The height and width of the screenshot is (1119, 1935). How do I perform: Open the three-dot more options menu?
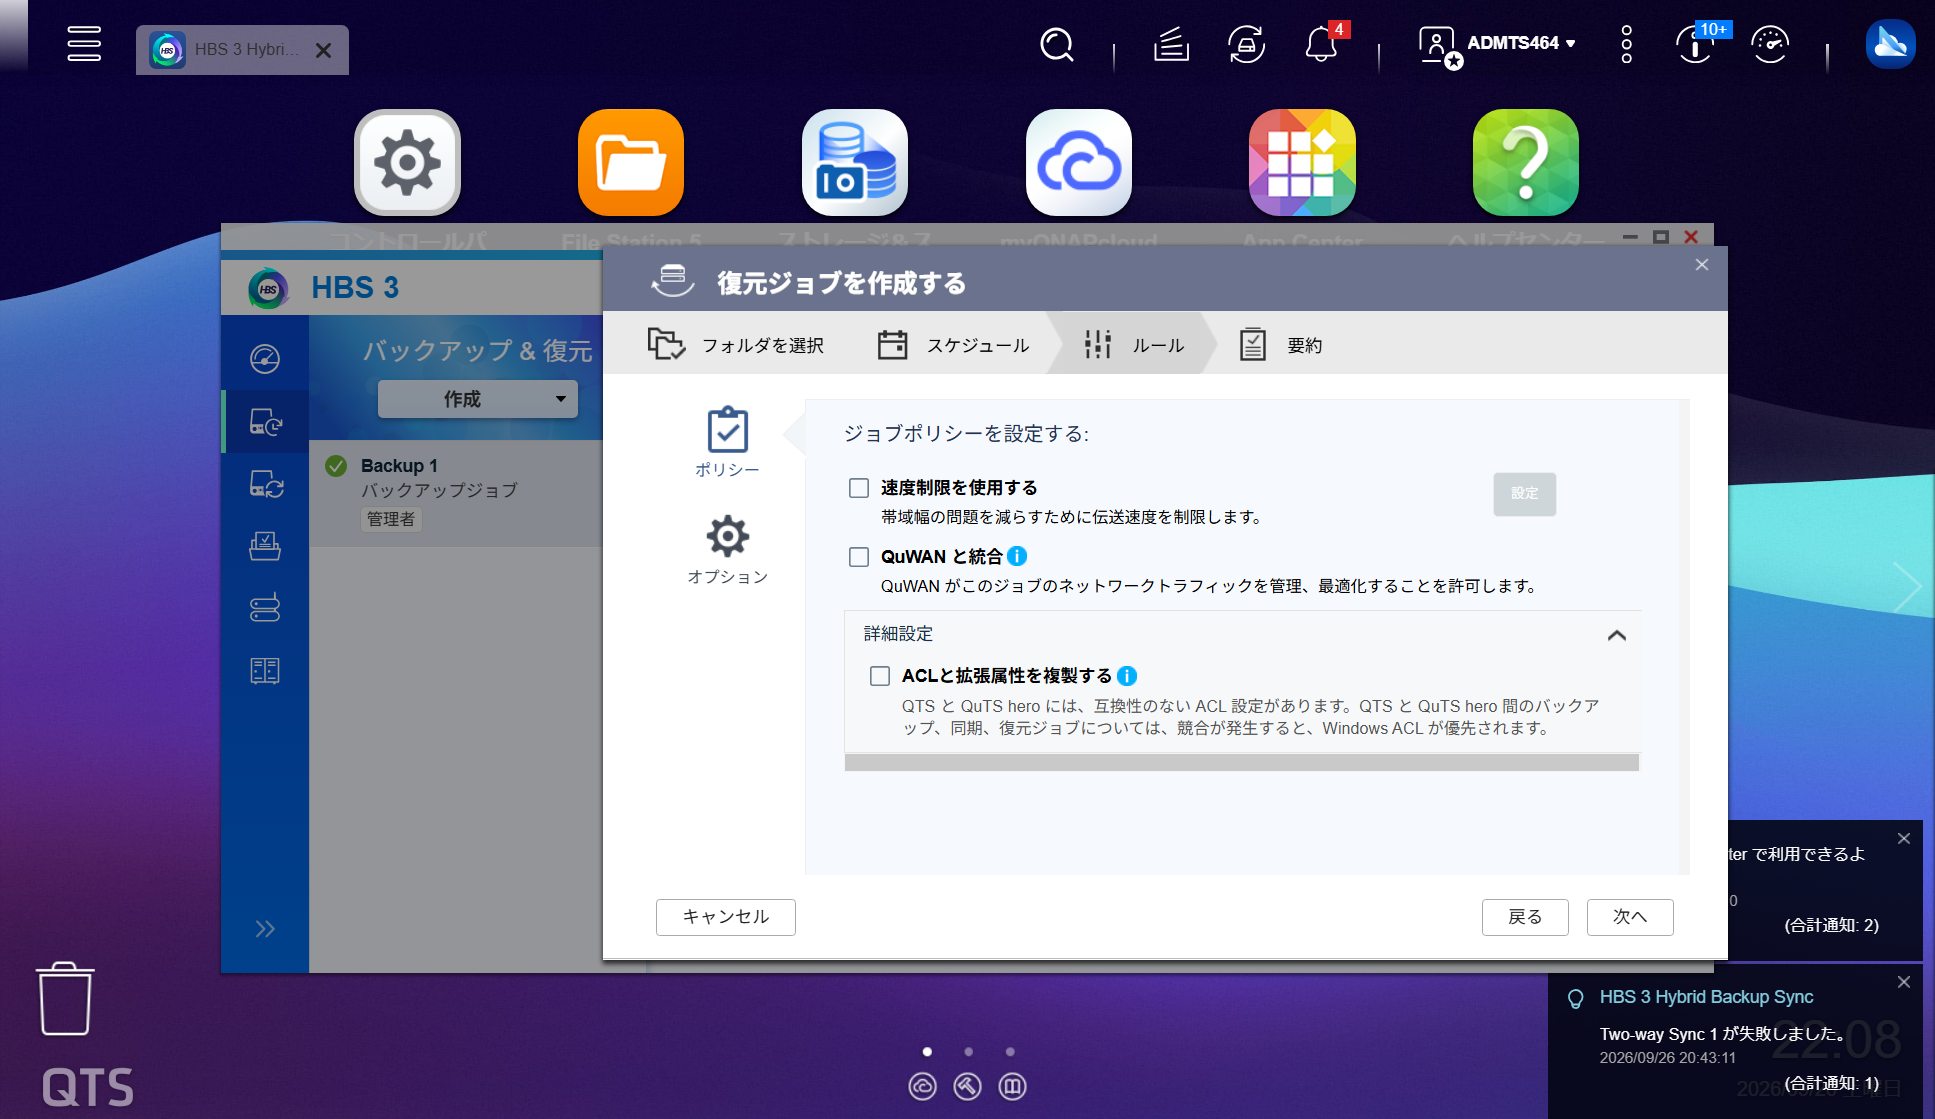(x=1627, y=45)
